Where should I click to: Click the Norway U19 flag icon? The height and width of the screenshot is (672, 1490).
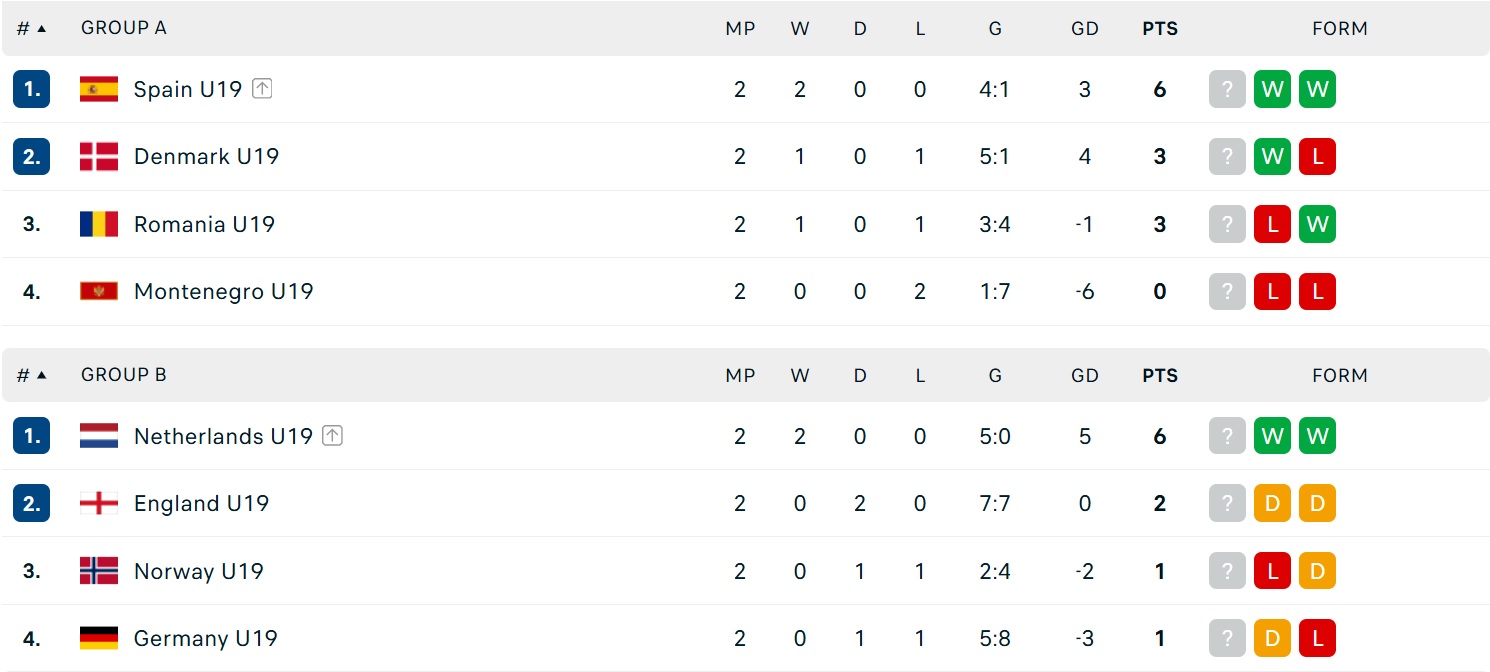pyautogui.click(x=99, y=571)
